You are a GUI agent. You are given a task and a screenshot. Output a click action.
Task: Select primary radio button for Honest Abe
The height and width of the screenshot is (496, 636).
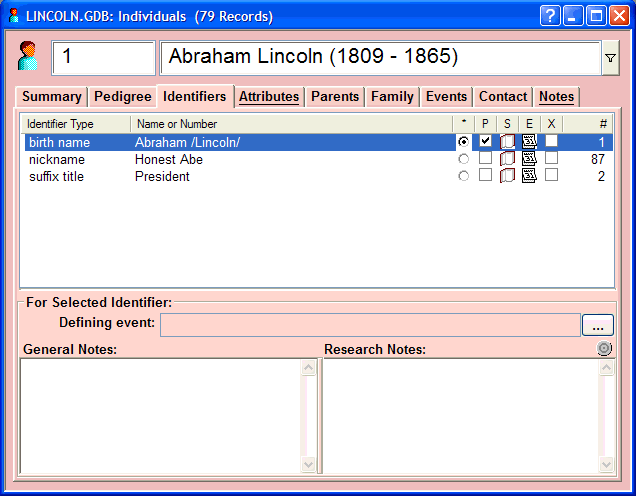coord(463,159)
